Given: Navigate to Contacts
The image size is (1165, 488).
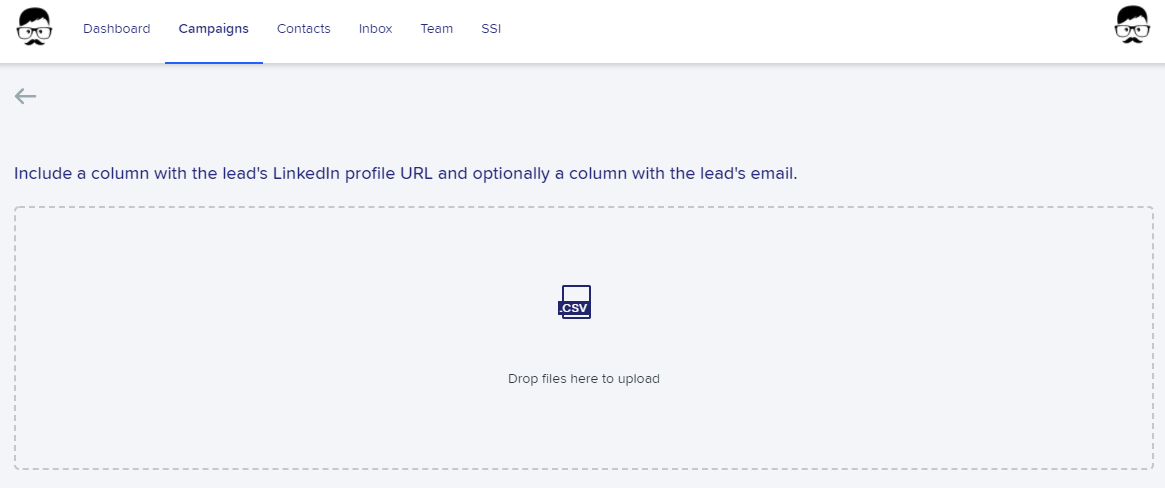Looking at the screenshot, I should 304,29.
